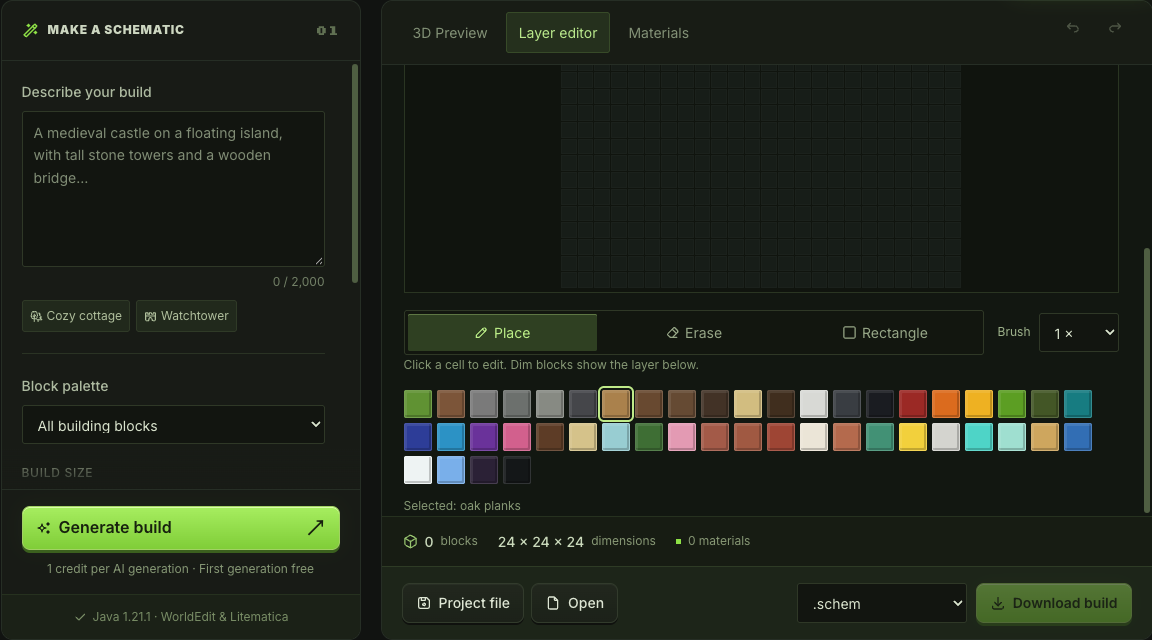Pick the teal swatch ending the first row

point(1078,403)
